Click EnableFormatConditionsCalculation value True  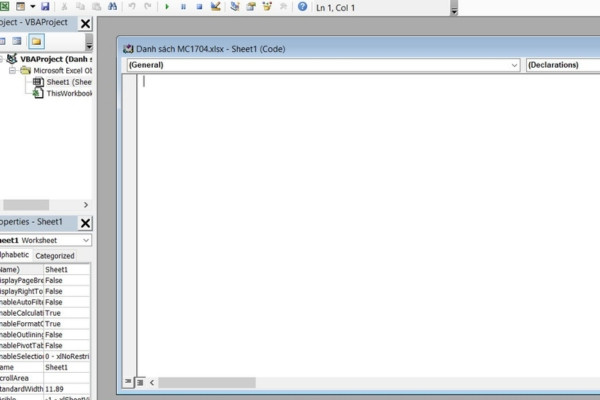pyautogui.click(x=67, y=323)
